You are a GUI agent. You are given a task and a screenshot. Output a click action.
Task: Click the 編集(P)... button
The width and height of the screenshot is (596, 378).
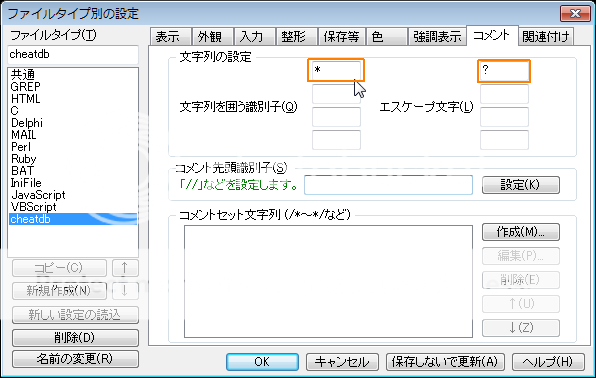(x=521, y=256)
